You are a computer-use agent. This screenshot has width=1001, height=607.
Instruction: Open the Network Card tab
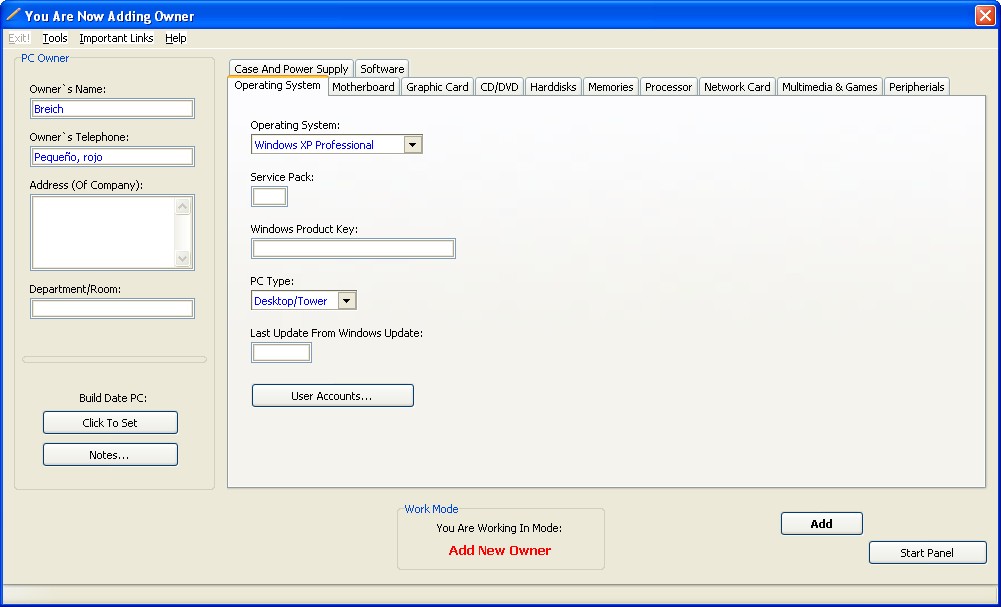click(737, 87)
